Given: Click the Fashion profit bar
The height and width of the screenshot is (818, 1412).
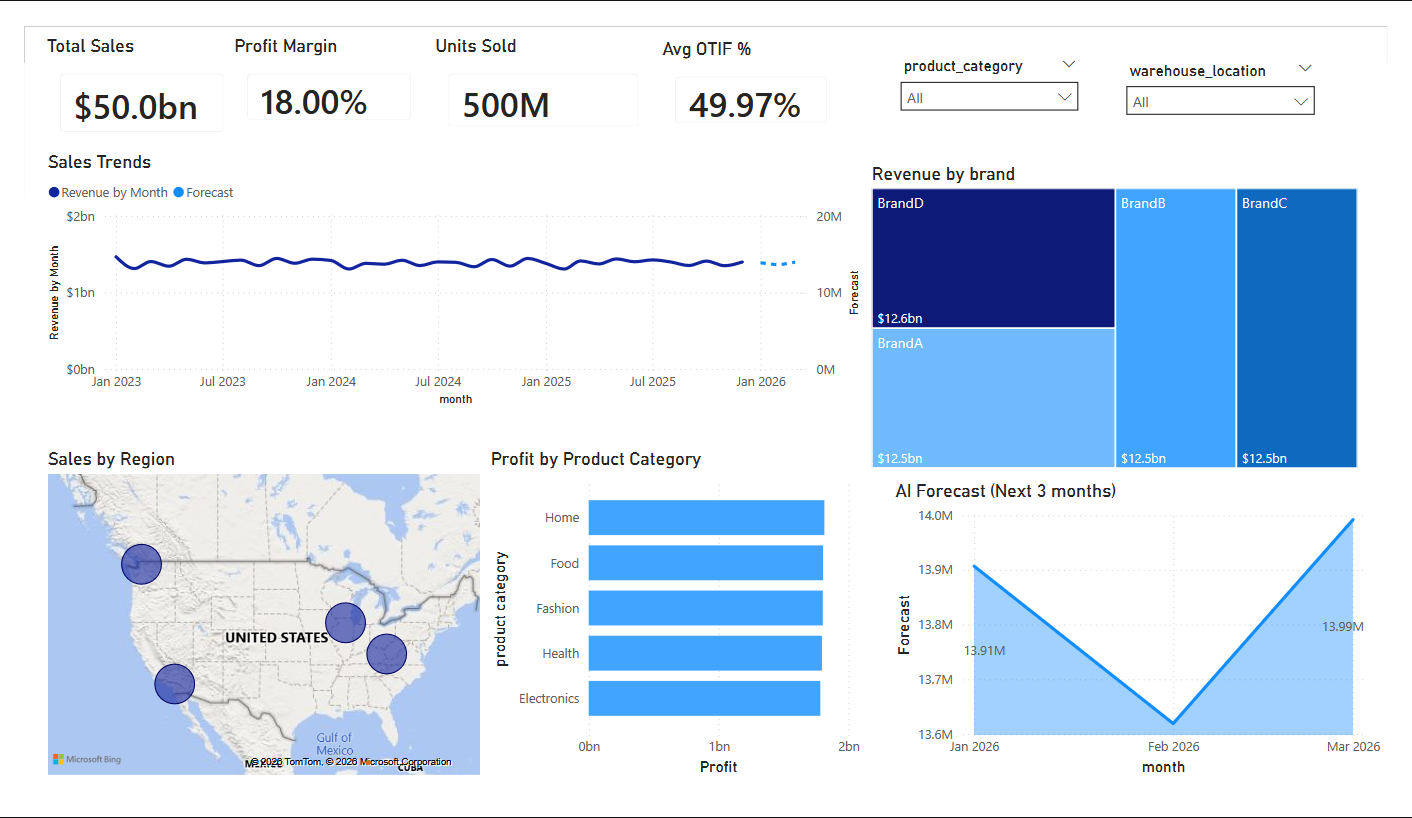Looking at the screenshot, I should (706, 608).
